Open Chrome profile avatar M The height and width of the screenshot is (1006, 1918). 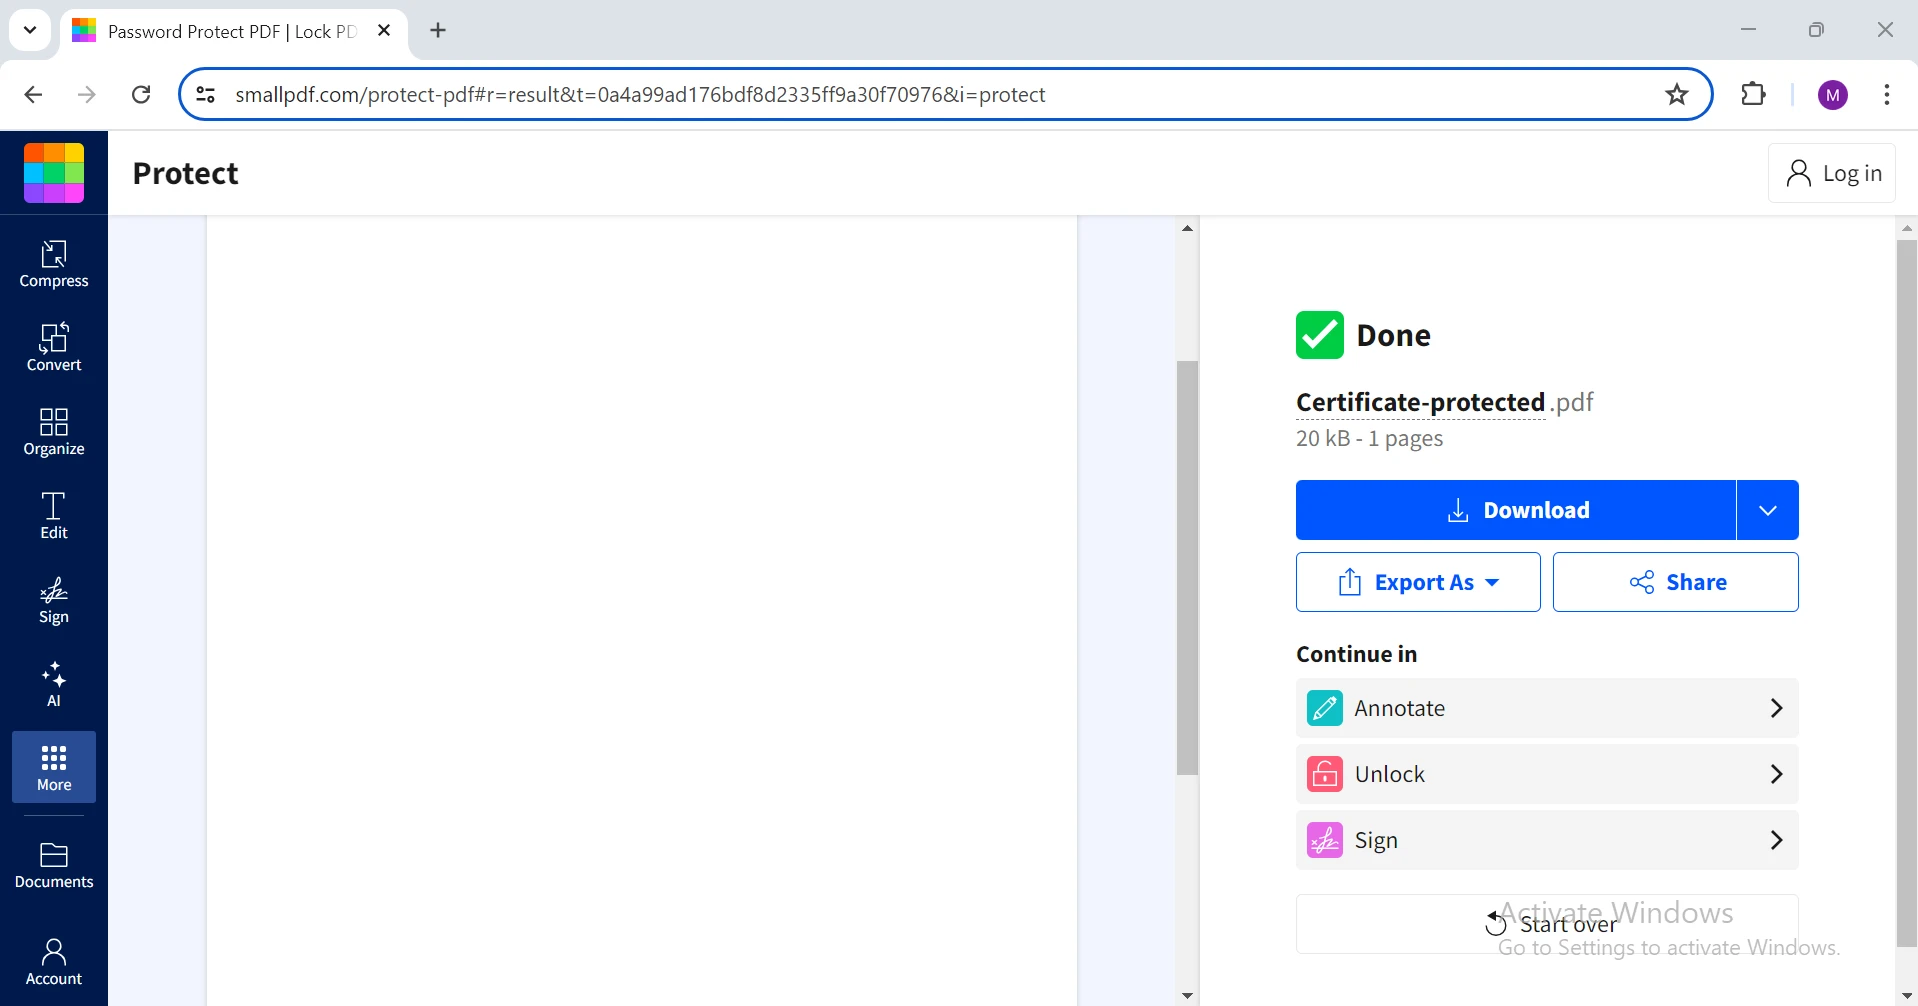(x=1833, y=95)
